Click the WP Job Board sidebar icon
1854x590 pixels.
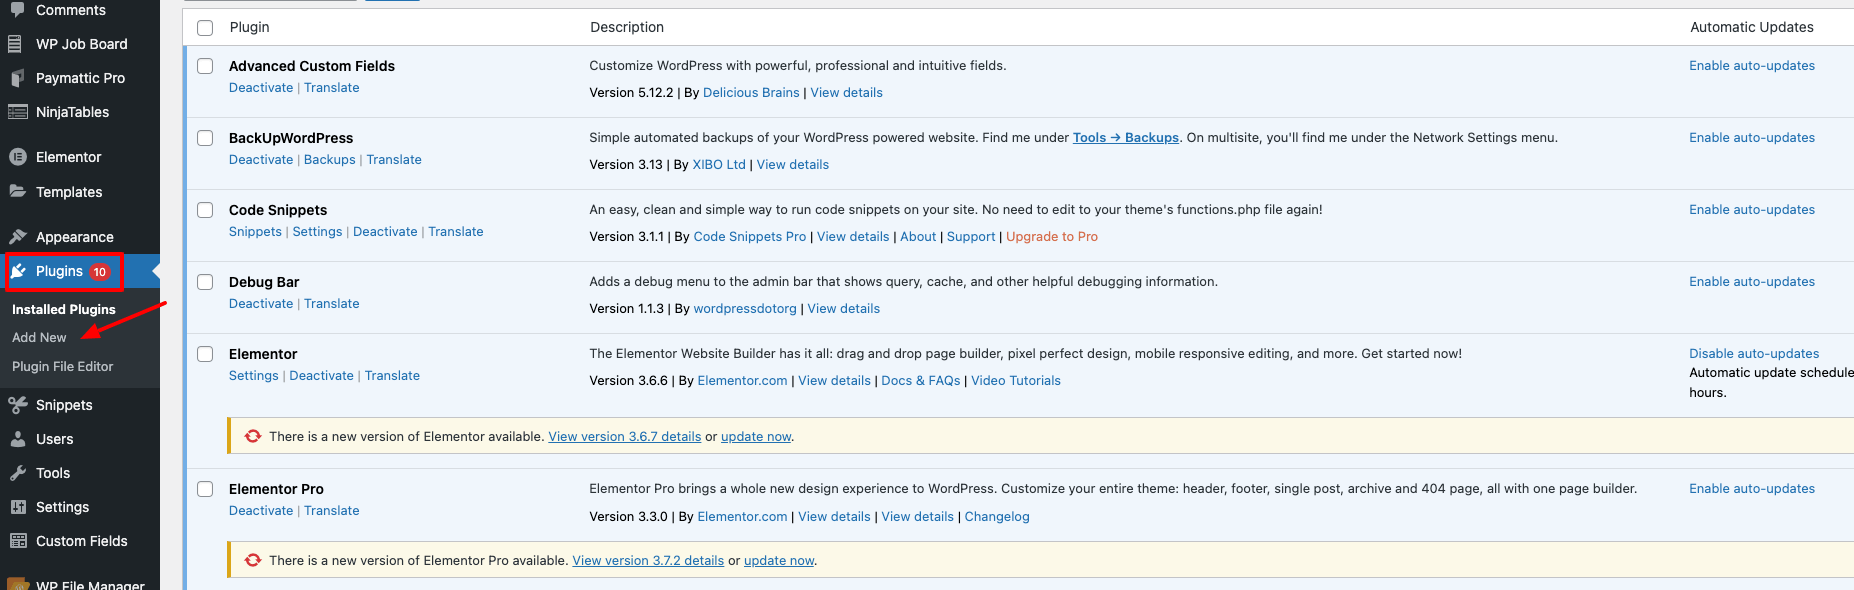[15, 44]
